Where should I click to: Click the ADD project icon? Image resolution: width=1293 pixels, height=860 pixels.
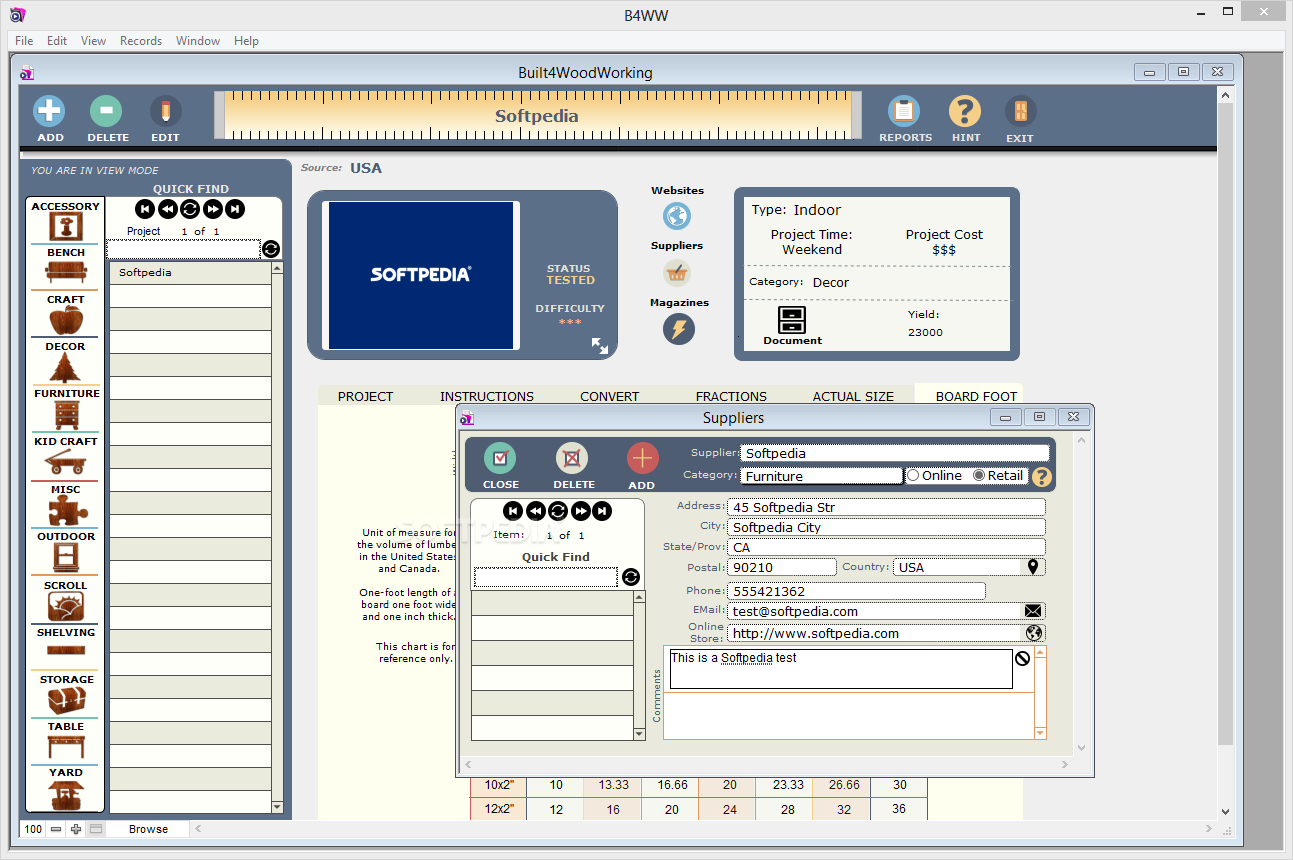coord(50,111)
